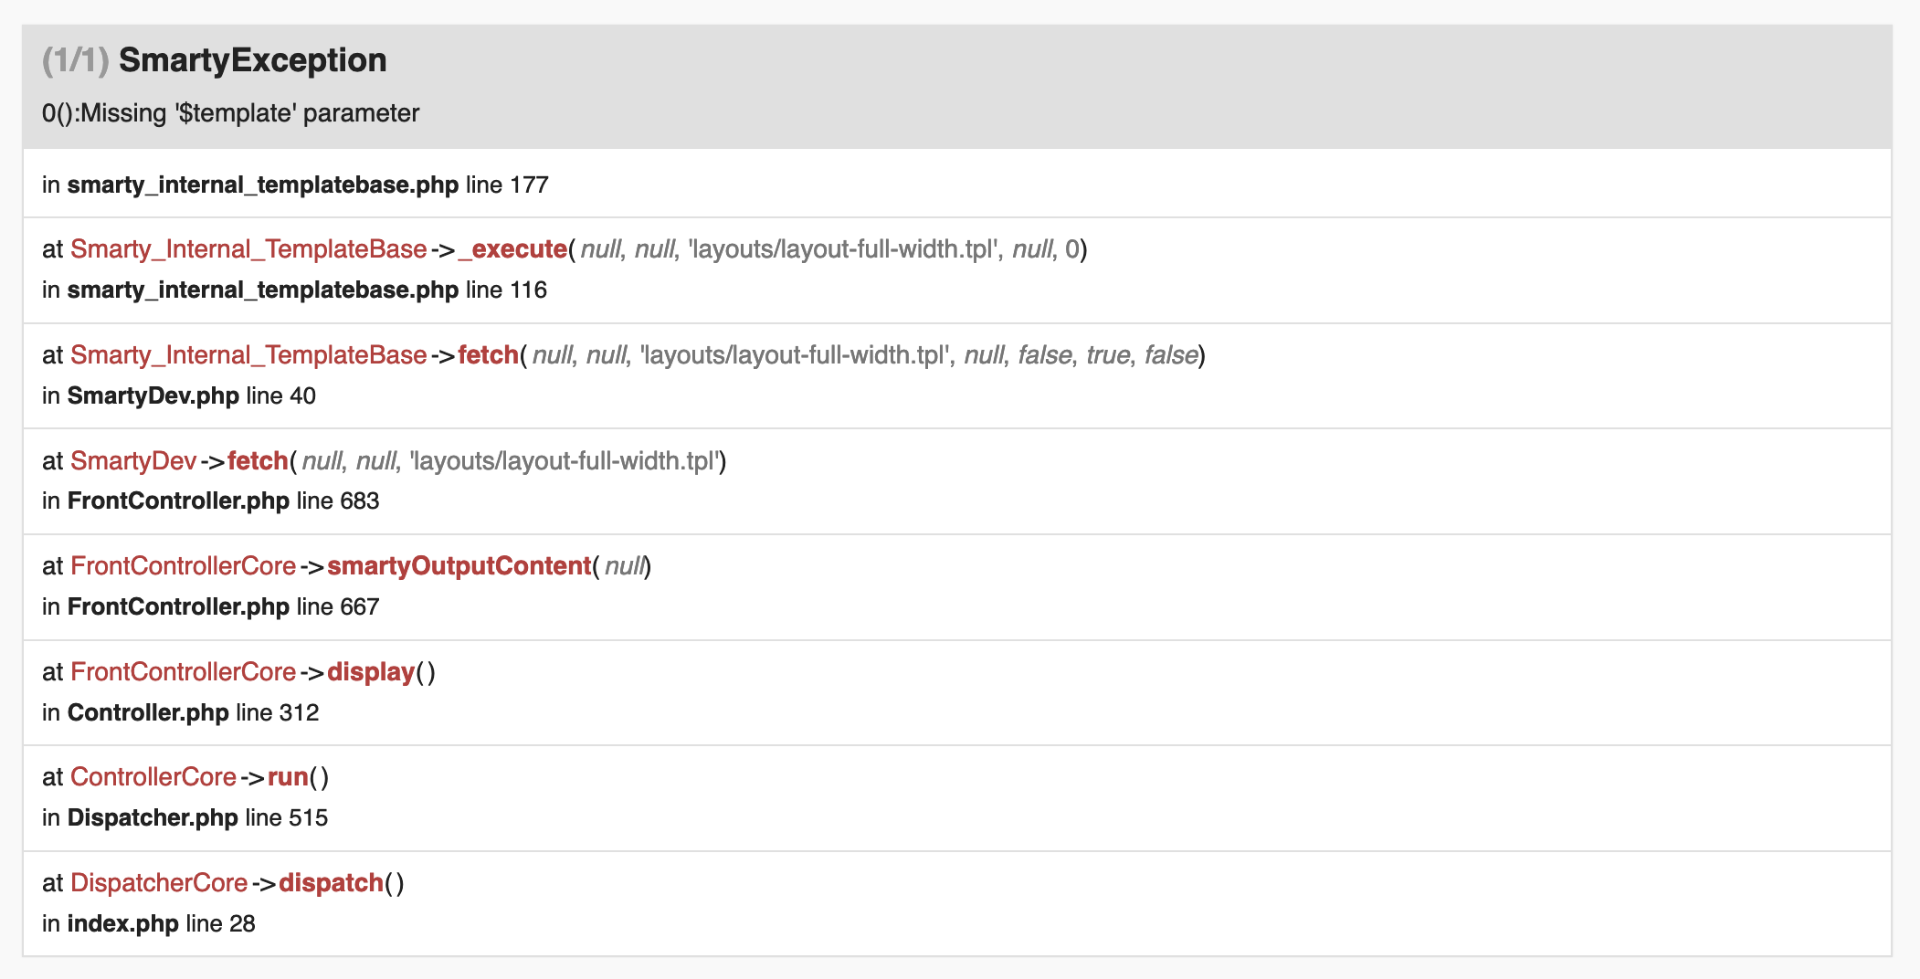Click Smarty_Internal_TemplateBase class before fetch
The height and width of the screenshot is (979, 1920).
(248, 355)
